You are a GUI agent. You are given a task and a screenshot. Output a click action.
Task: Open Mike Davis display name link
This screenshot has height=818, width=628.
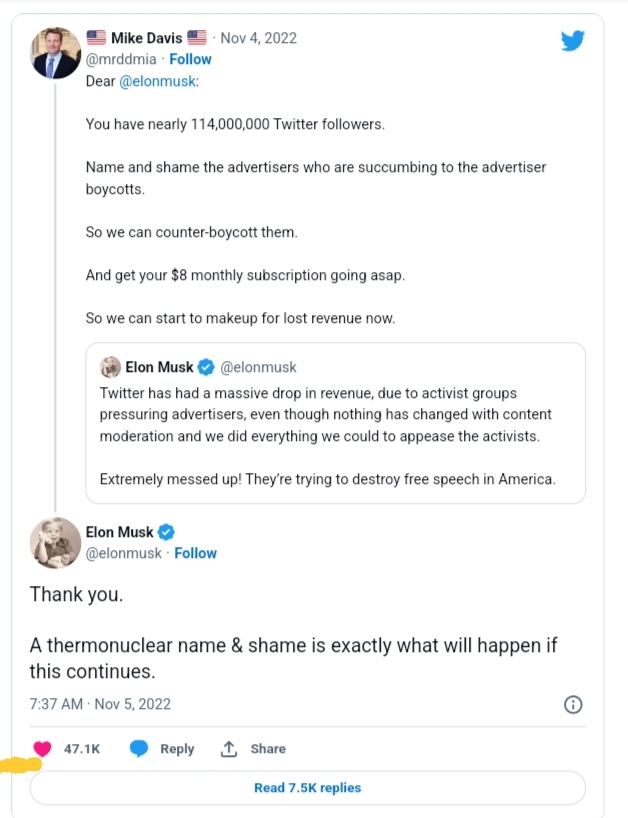(x=146, y=38)
